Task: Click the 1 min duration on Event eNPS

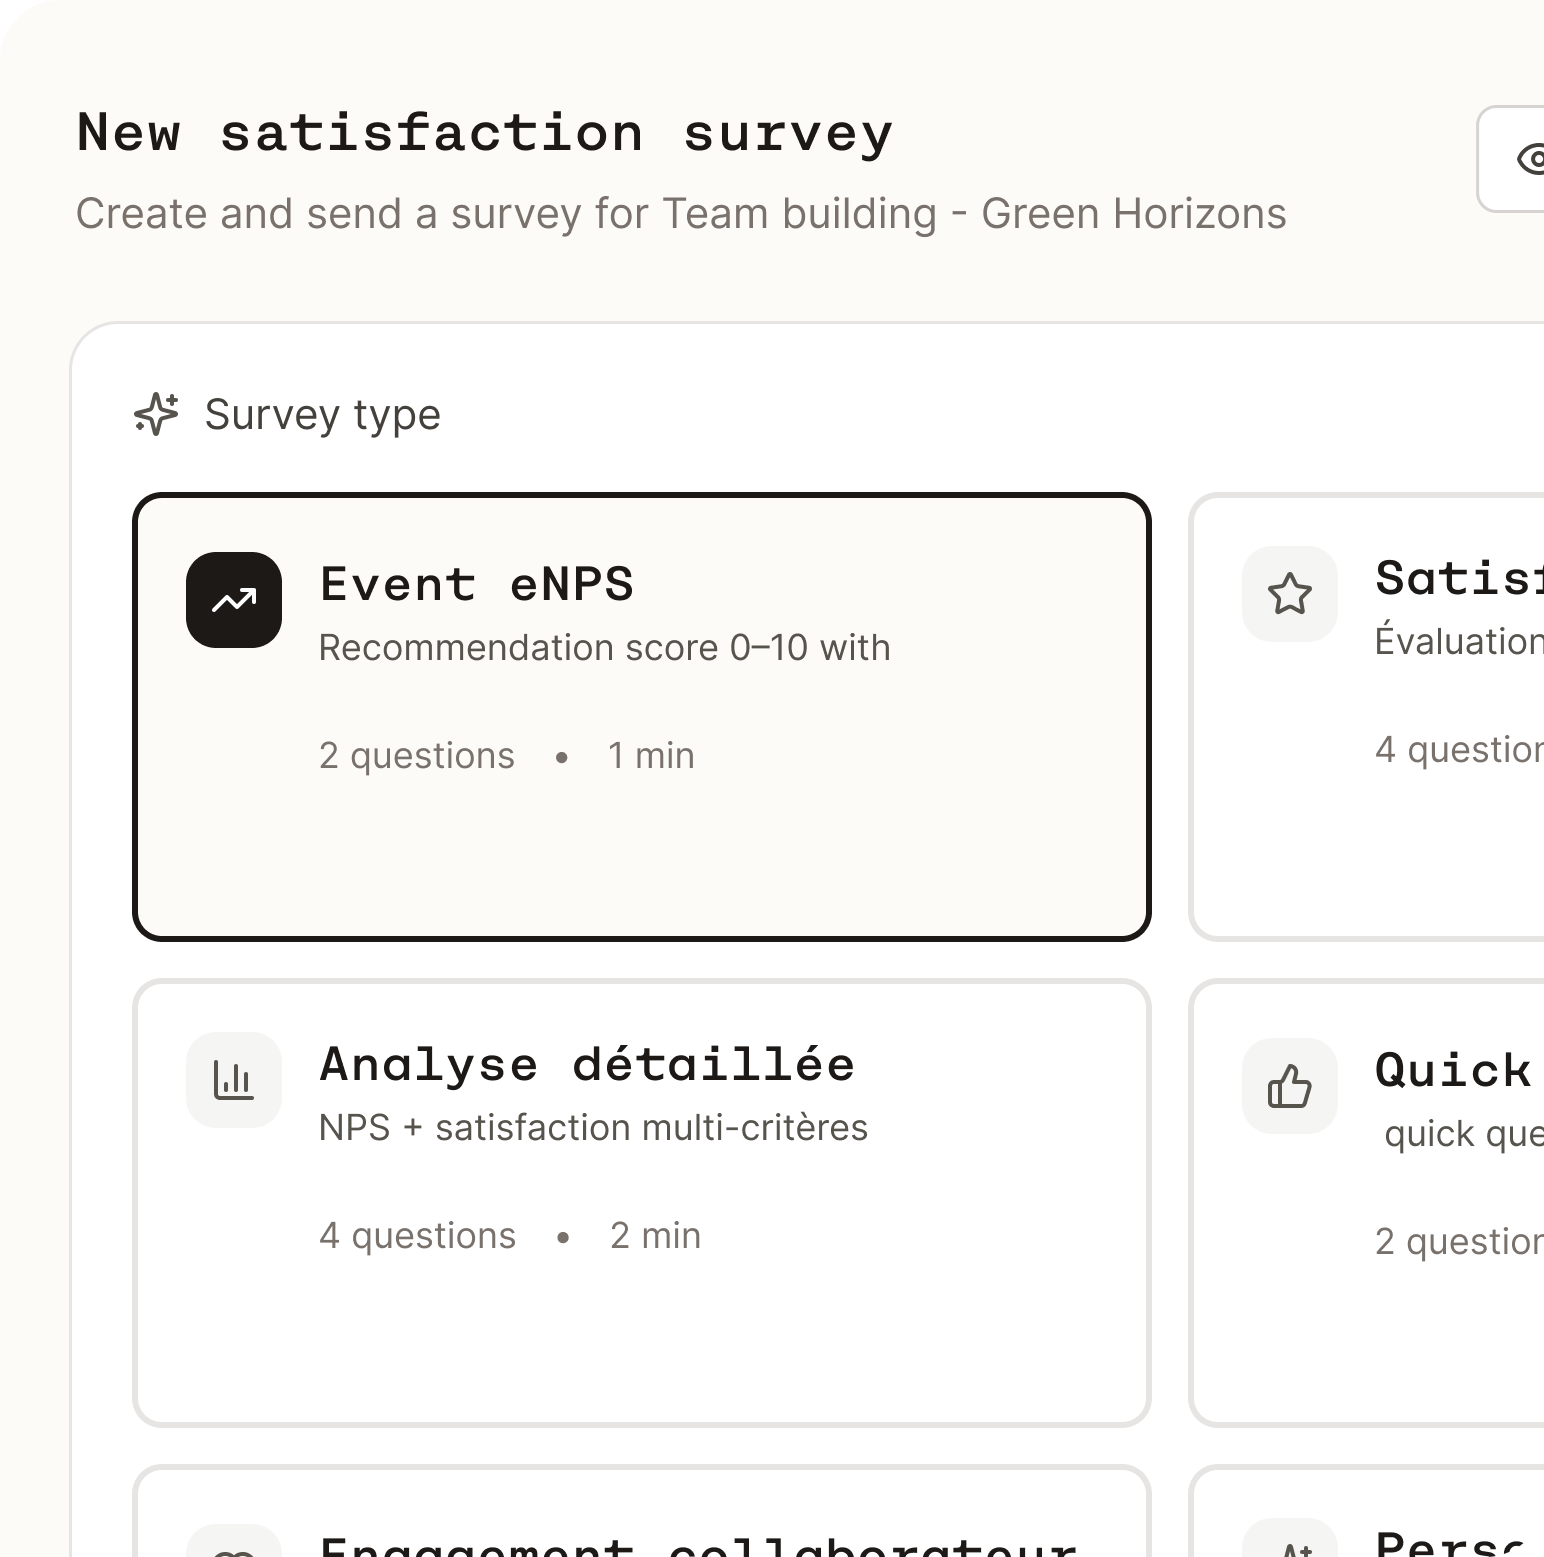Action: (650, 756)
